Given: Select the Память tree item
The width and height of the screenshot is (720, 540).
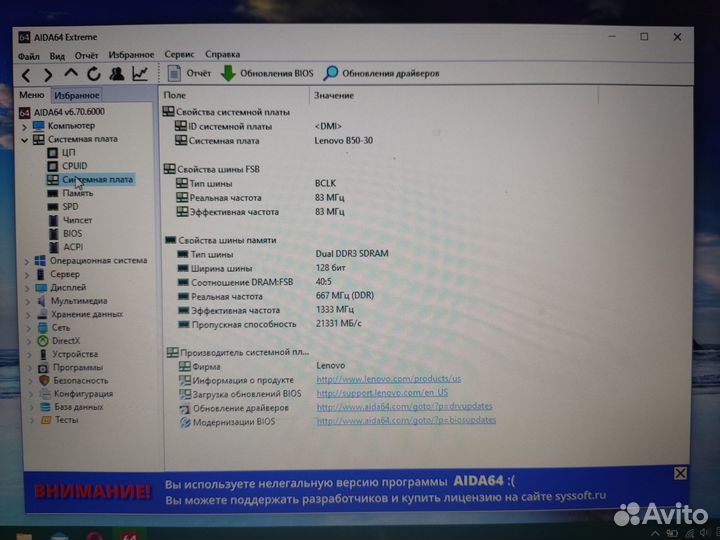Looking at the screenshot, I should (78, 193).
